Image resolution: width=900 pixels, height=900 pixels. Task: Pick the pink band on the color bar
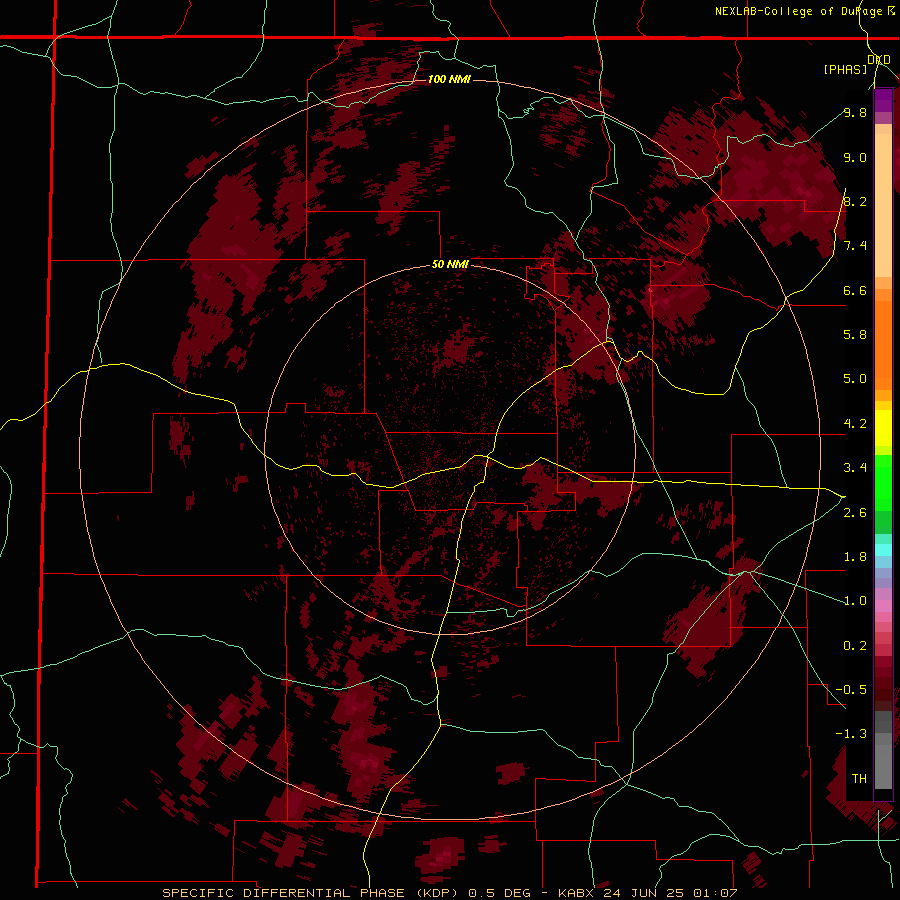(x=883, y=606)
